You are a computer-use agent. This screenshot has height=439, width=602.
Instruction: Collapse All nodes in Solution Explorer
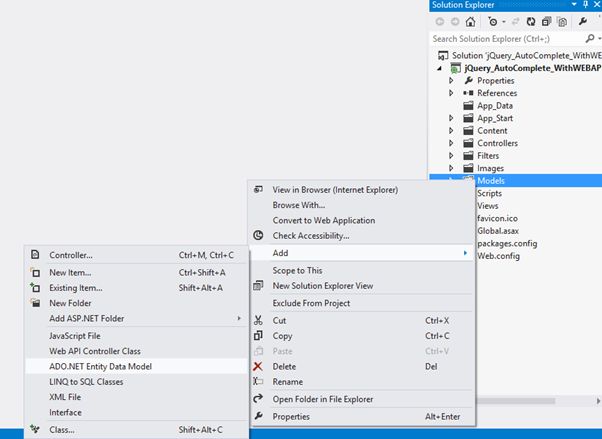(x=546, y=22)
